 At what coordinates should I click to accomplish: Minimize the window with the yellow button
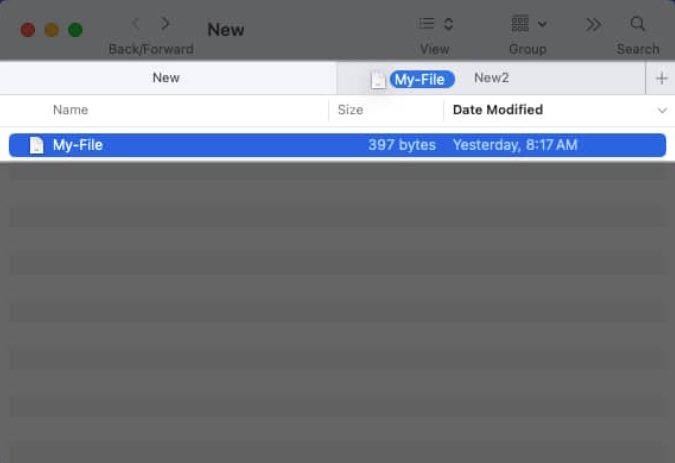pos(51,29)
